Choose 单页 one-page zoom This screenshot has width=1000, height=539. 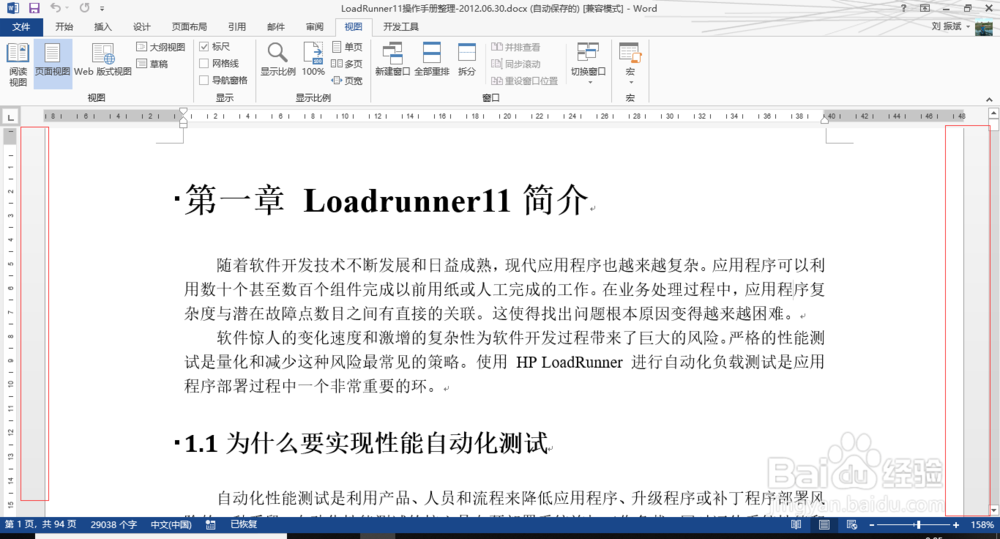click(x=347, y=47)
